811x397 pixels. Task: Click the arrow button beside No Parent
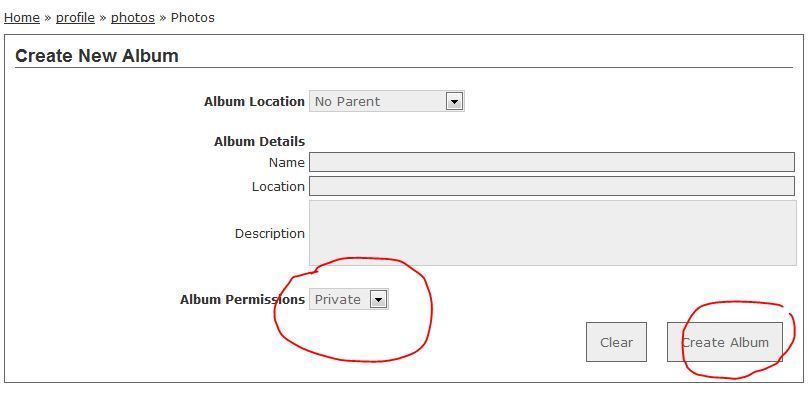pos(454,101)
